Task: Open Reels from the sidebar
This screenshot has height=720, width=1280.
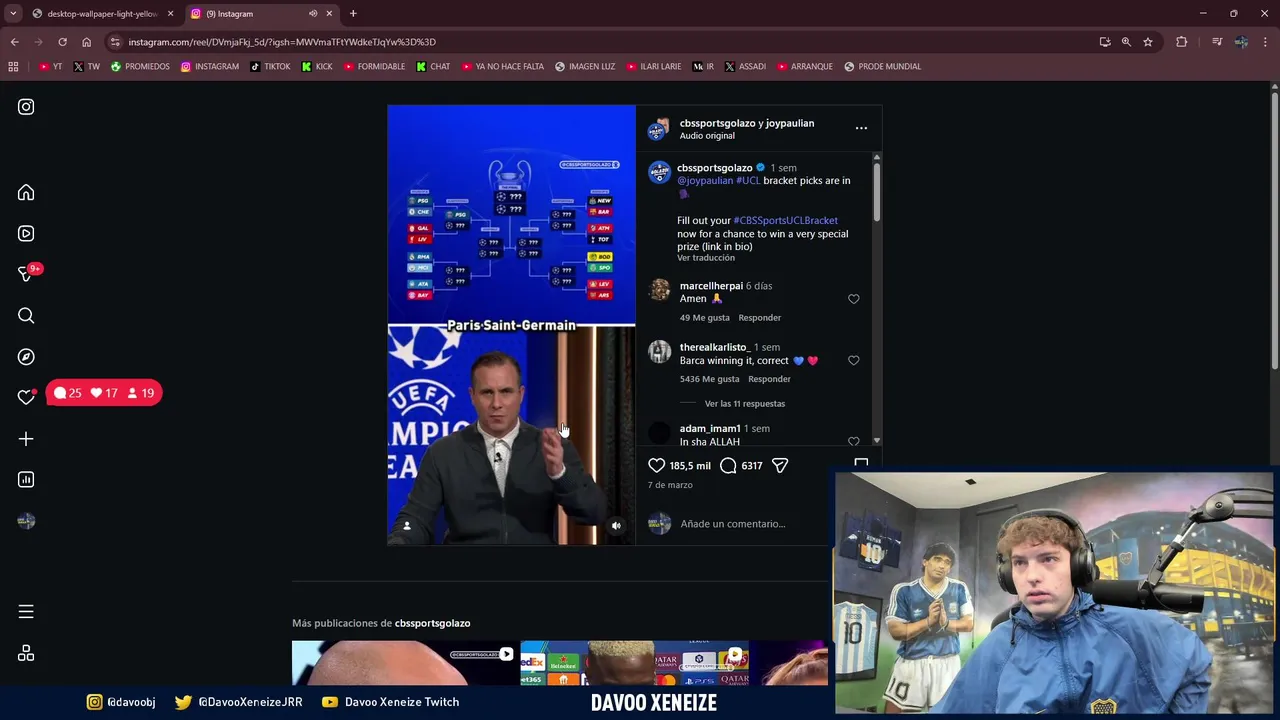Action: click(26, 233)
